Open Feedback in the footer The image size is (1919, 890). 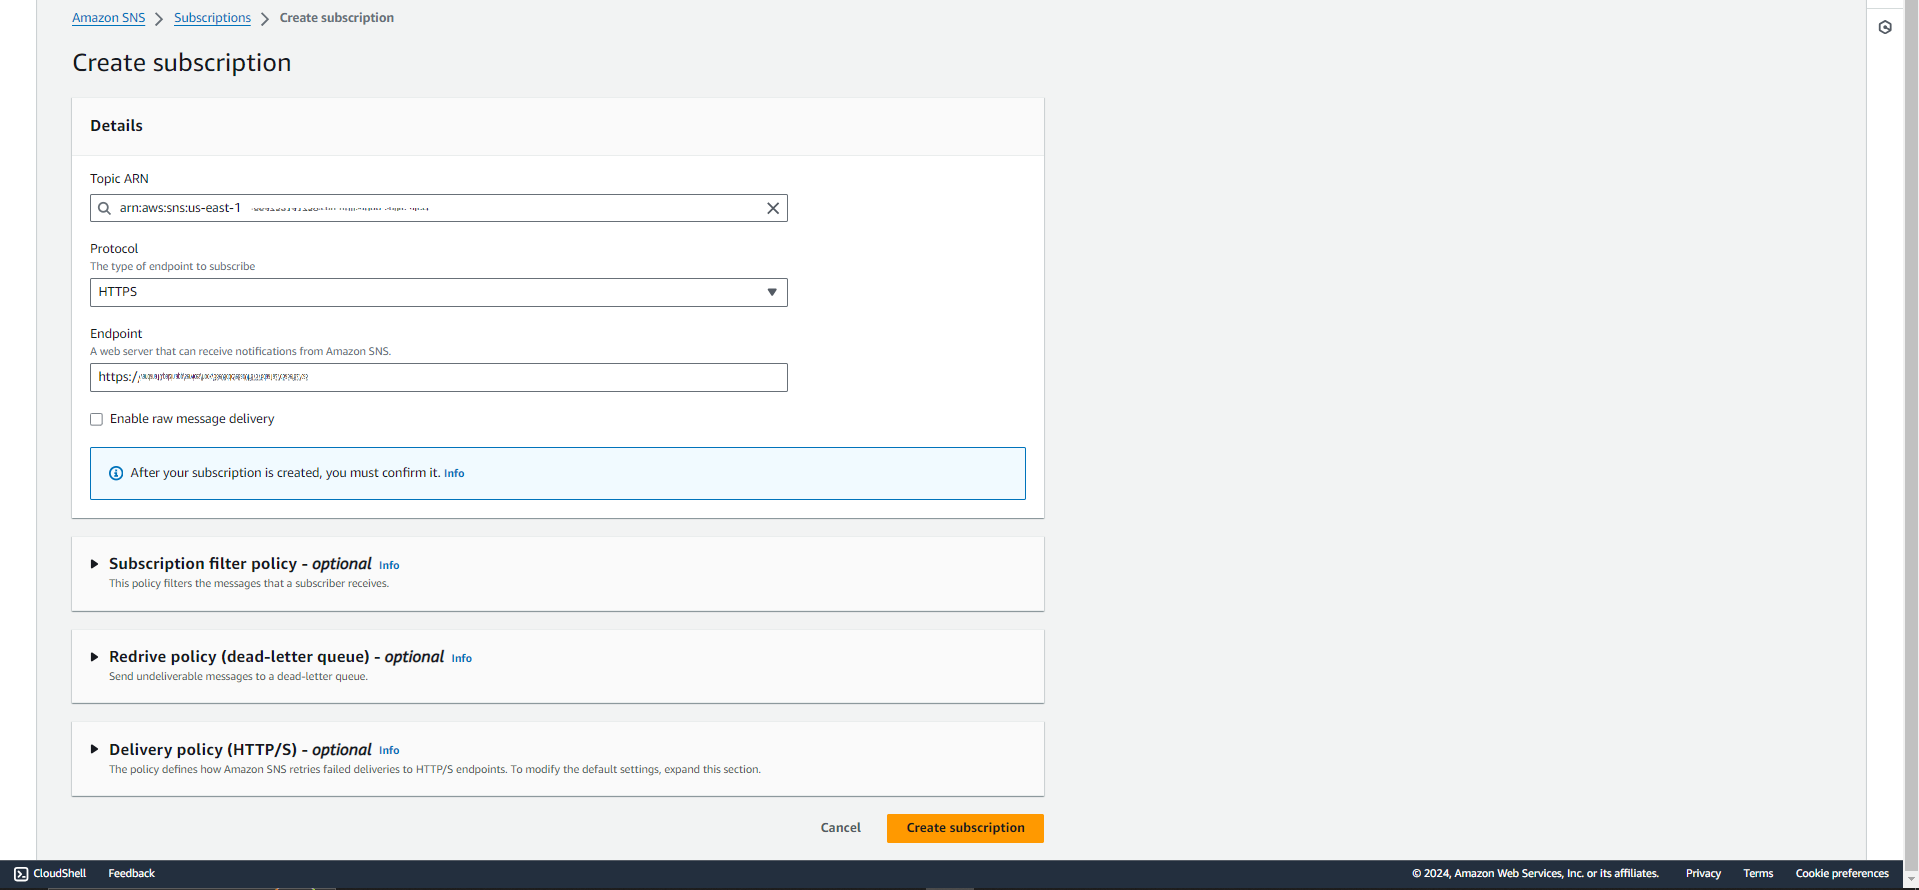pyautogui.click(x=131, y=873)
